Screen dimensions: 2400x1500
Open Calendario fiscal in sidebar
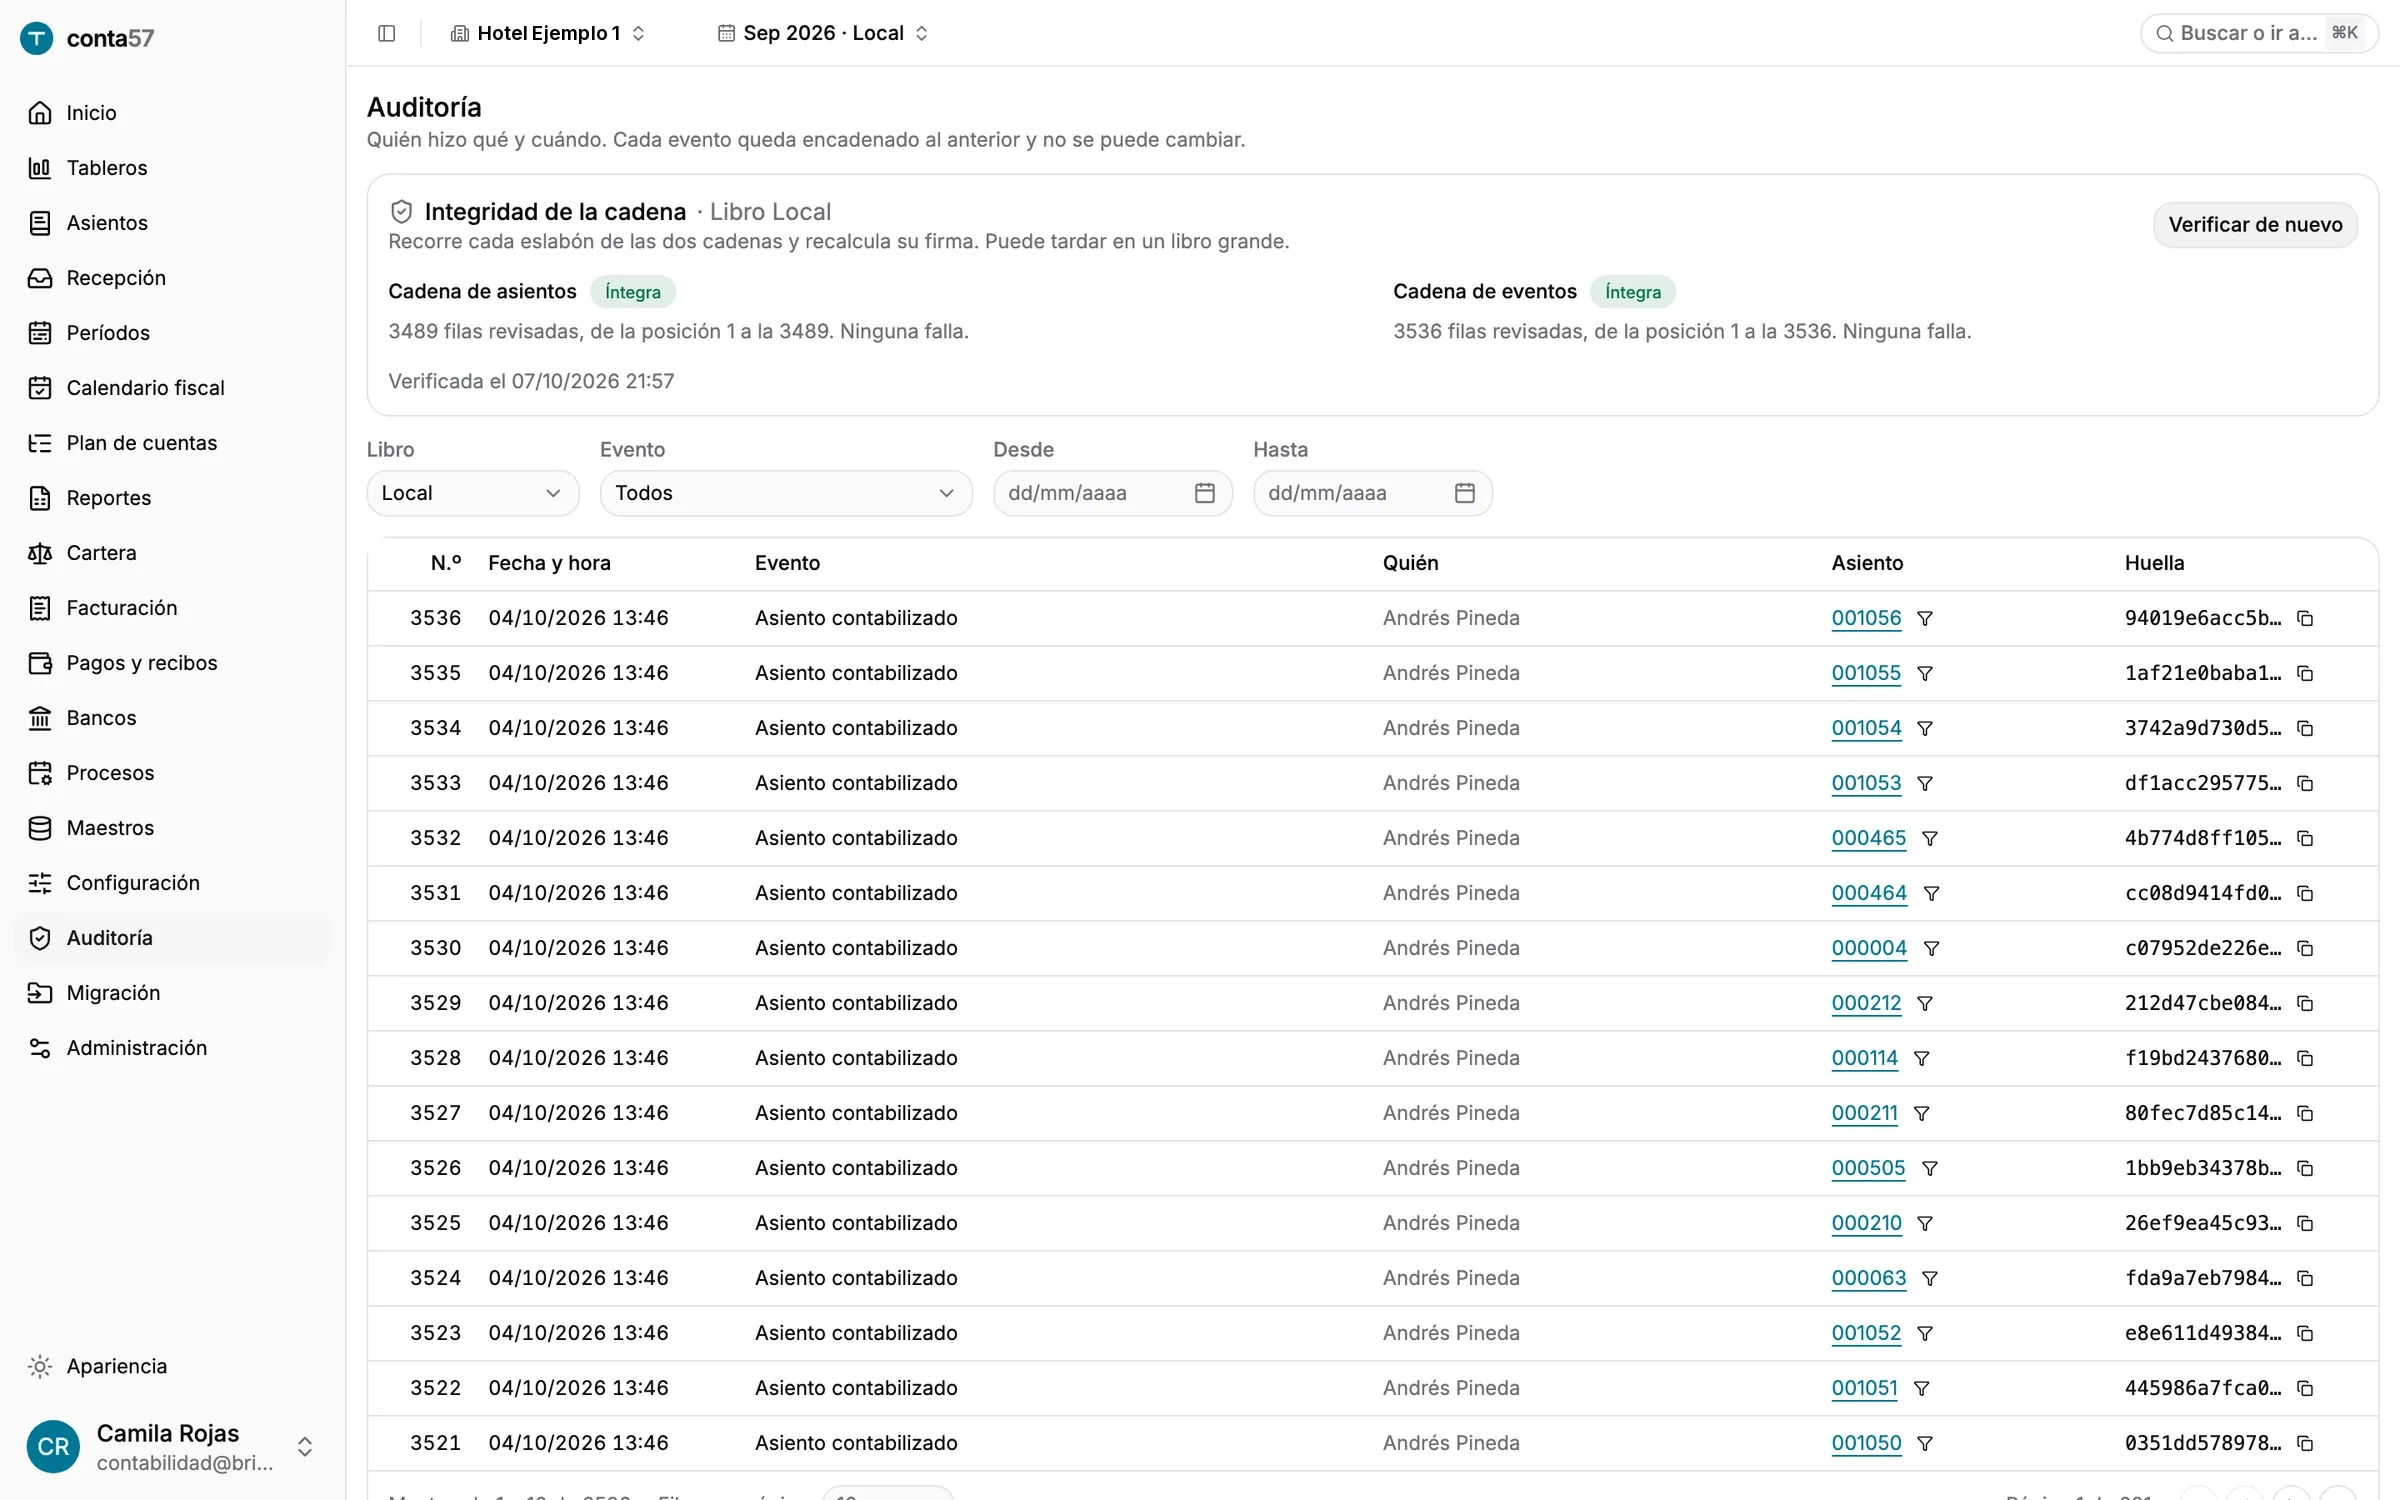coord(172,388)
